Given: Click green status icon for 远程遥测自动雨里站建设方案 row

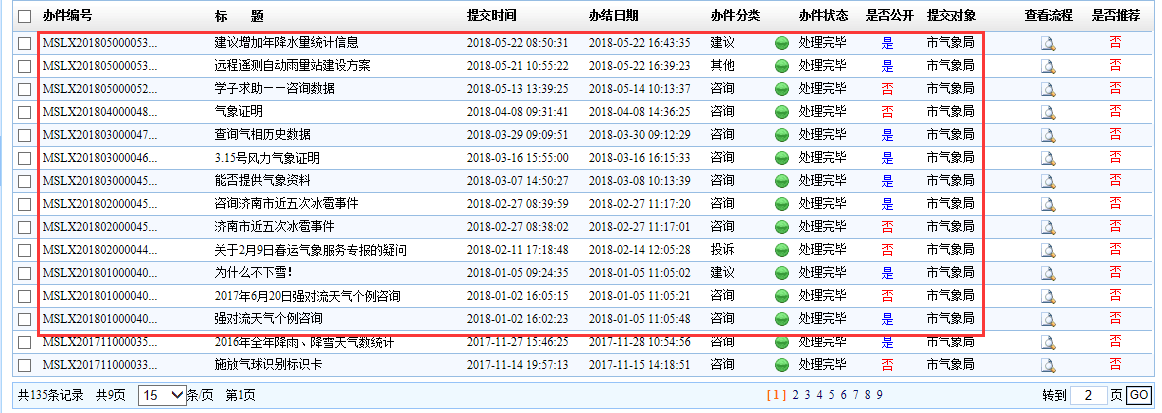Looking at the screenshot, I should coord(782,66).
